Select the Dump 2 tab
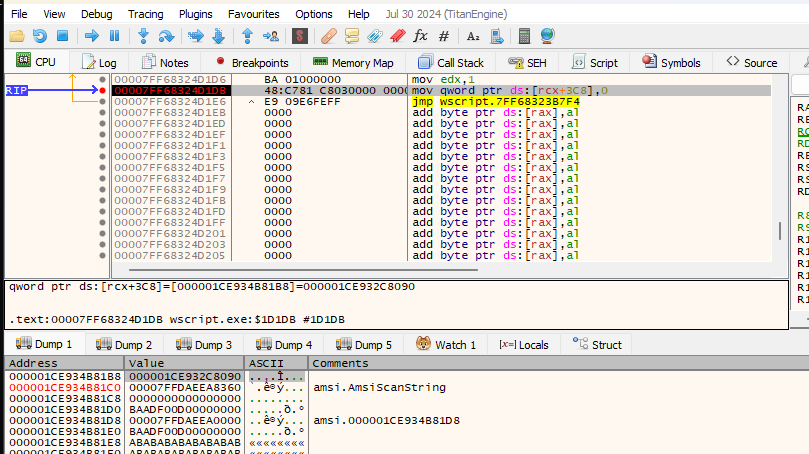Screen dimensions: 809x454 coord(124,345)
